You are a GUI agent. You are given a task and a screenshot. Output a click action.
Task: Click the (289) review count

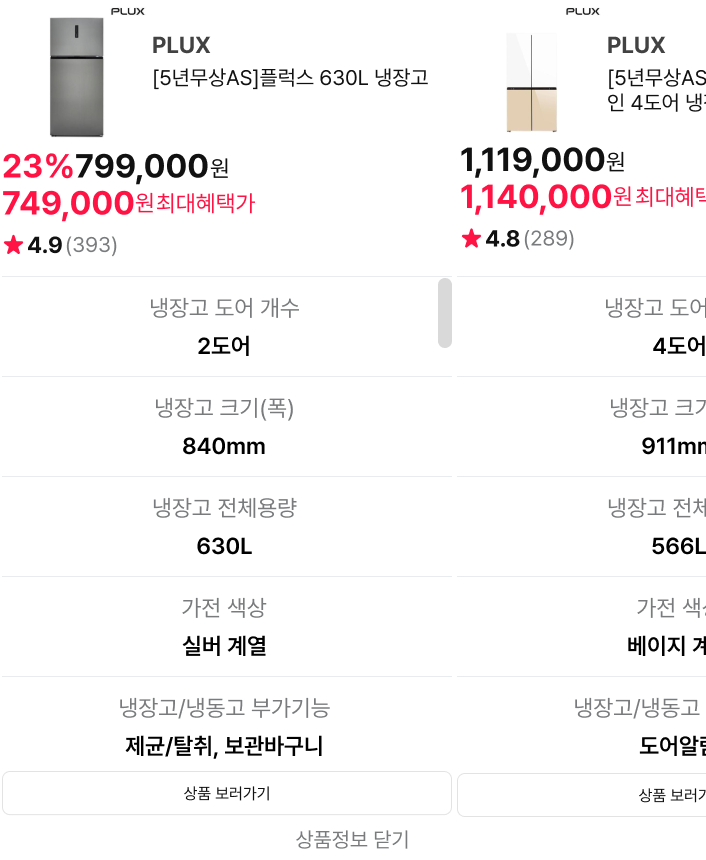550,239
